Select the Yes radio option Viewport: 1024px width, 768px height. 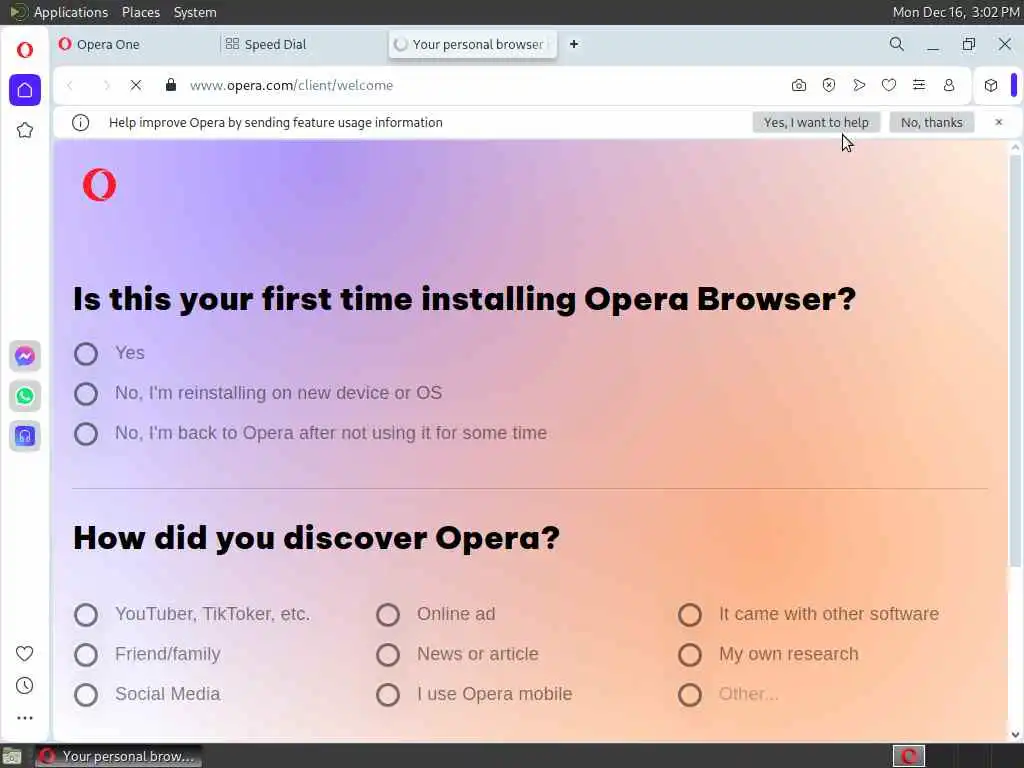(86, 354)
